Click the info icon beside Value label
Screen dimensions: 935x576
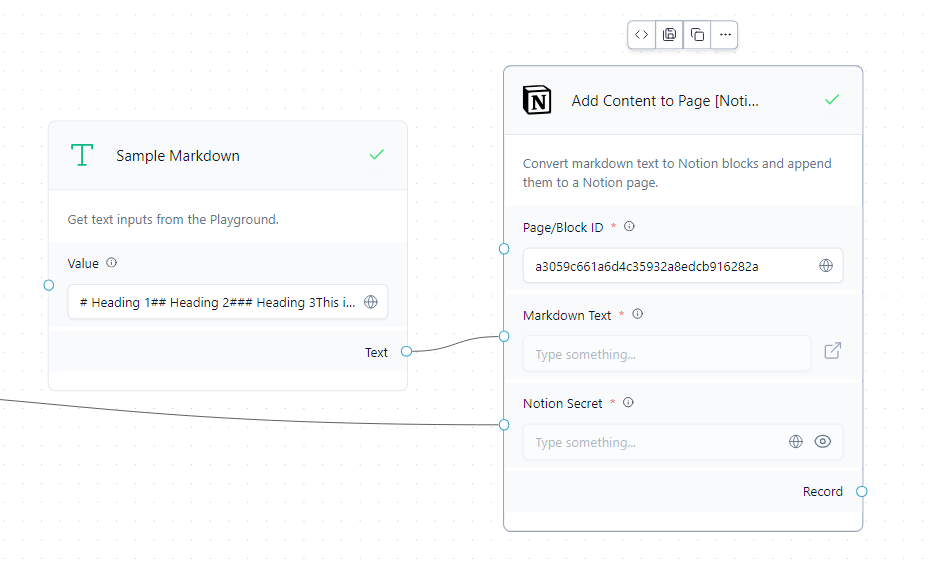coord(111,263)
